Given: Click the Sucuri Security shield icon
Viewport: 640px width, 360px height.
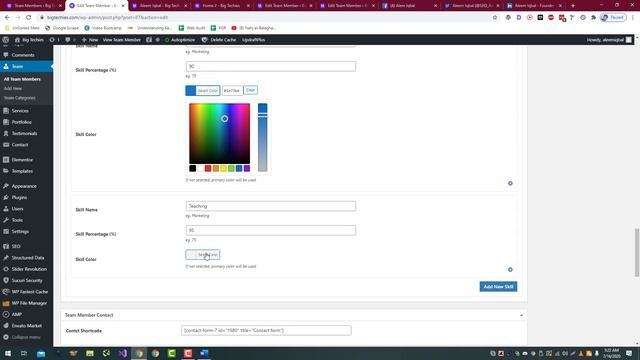Looking at the screenshot, I should tap(6, 280).
